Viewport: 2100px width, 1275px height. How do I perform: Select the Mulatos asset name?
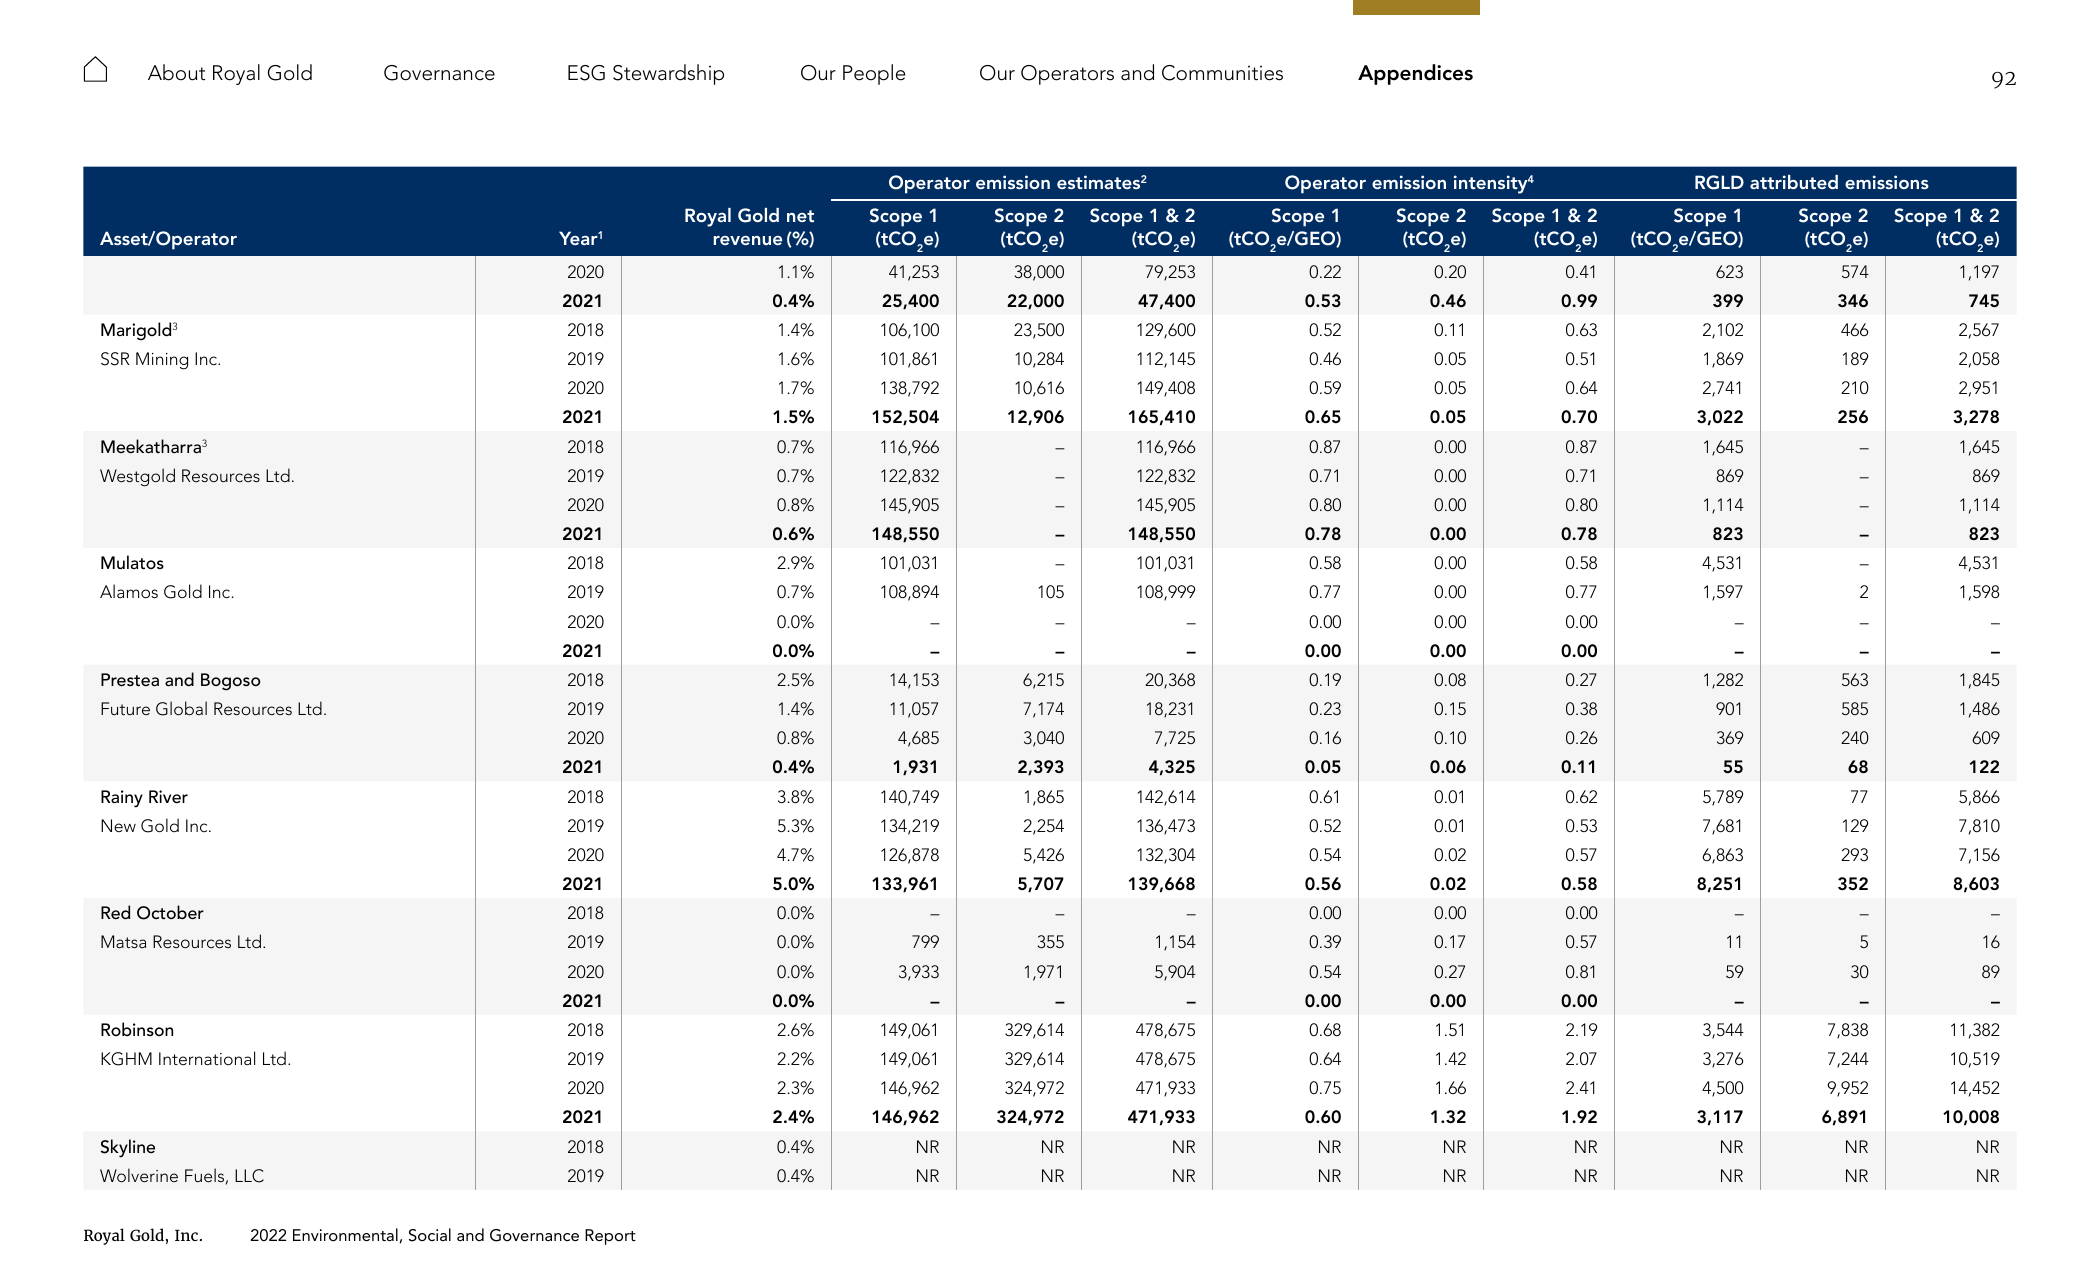click(132, 563)
